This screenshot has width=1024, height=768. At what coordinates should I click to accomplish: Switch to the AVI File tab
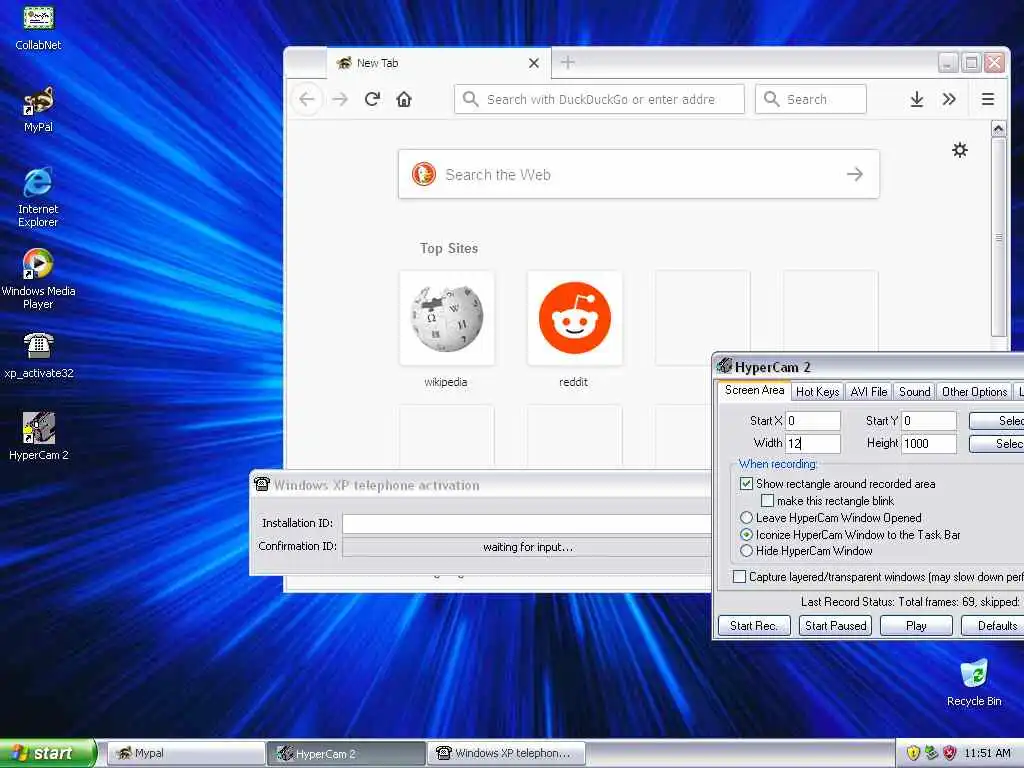tap(869, 392)
